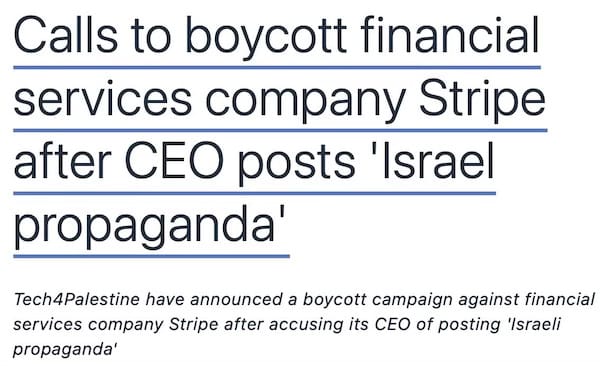
Task: Click 'propaganda' at the end of the summary
Action: [65, 350]
